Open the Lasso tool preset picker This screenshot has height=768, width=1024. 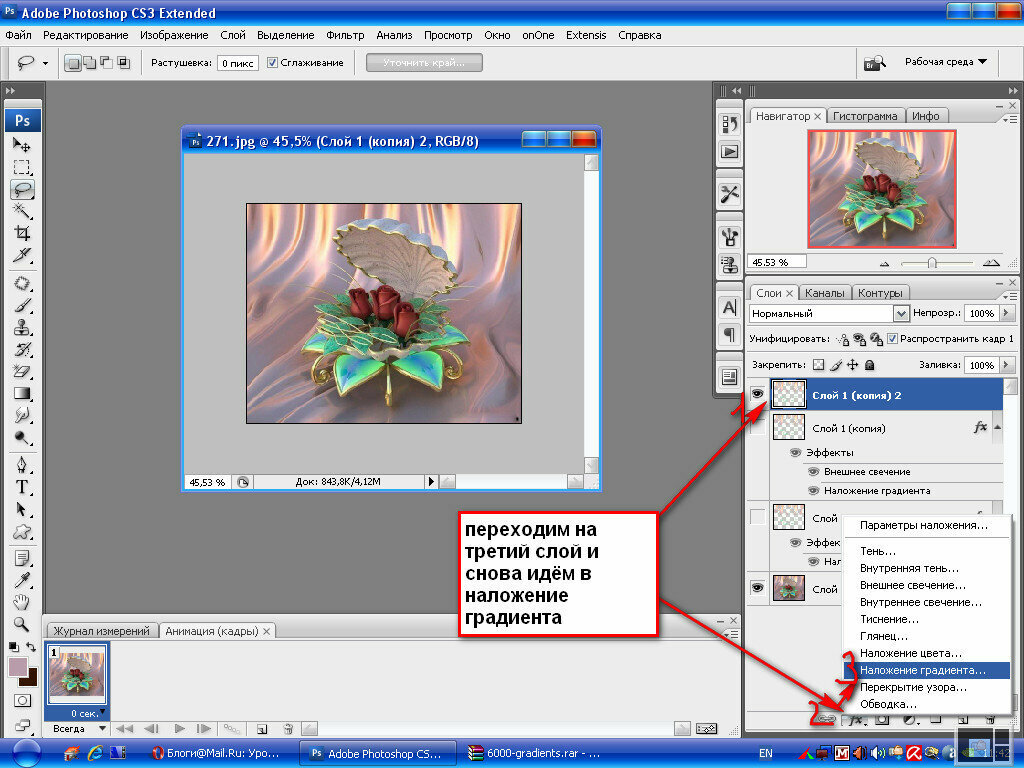click(x=45, y=63)
